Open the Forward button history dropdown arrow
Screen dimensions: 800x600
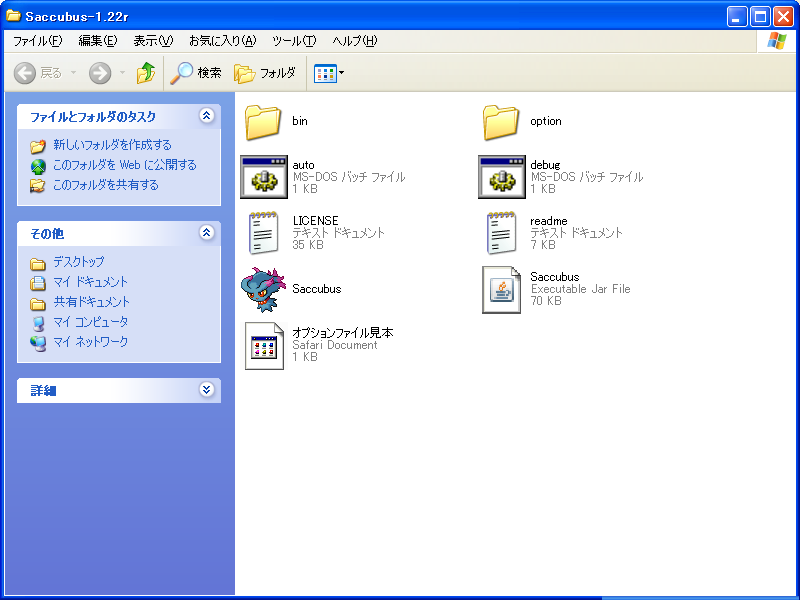coord(122,73)
